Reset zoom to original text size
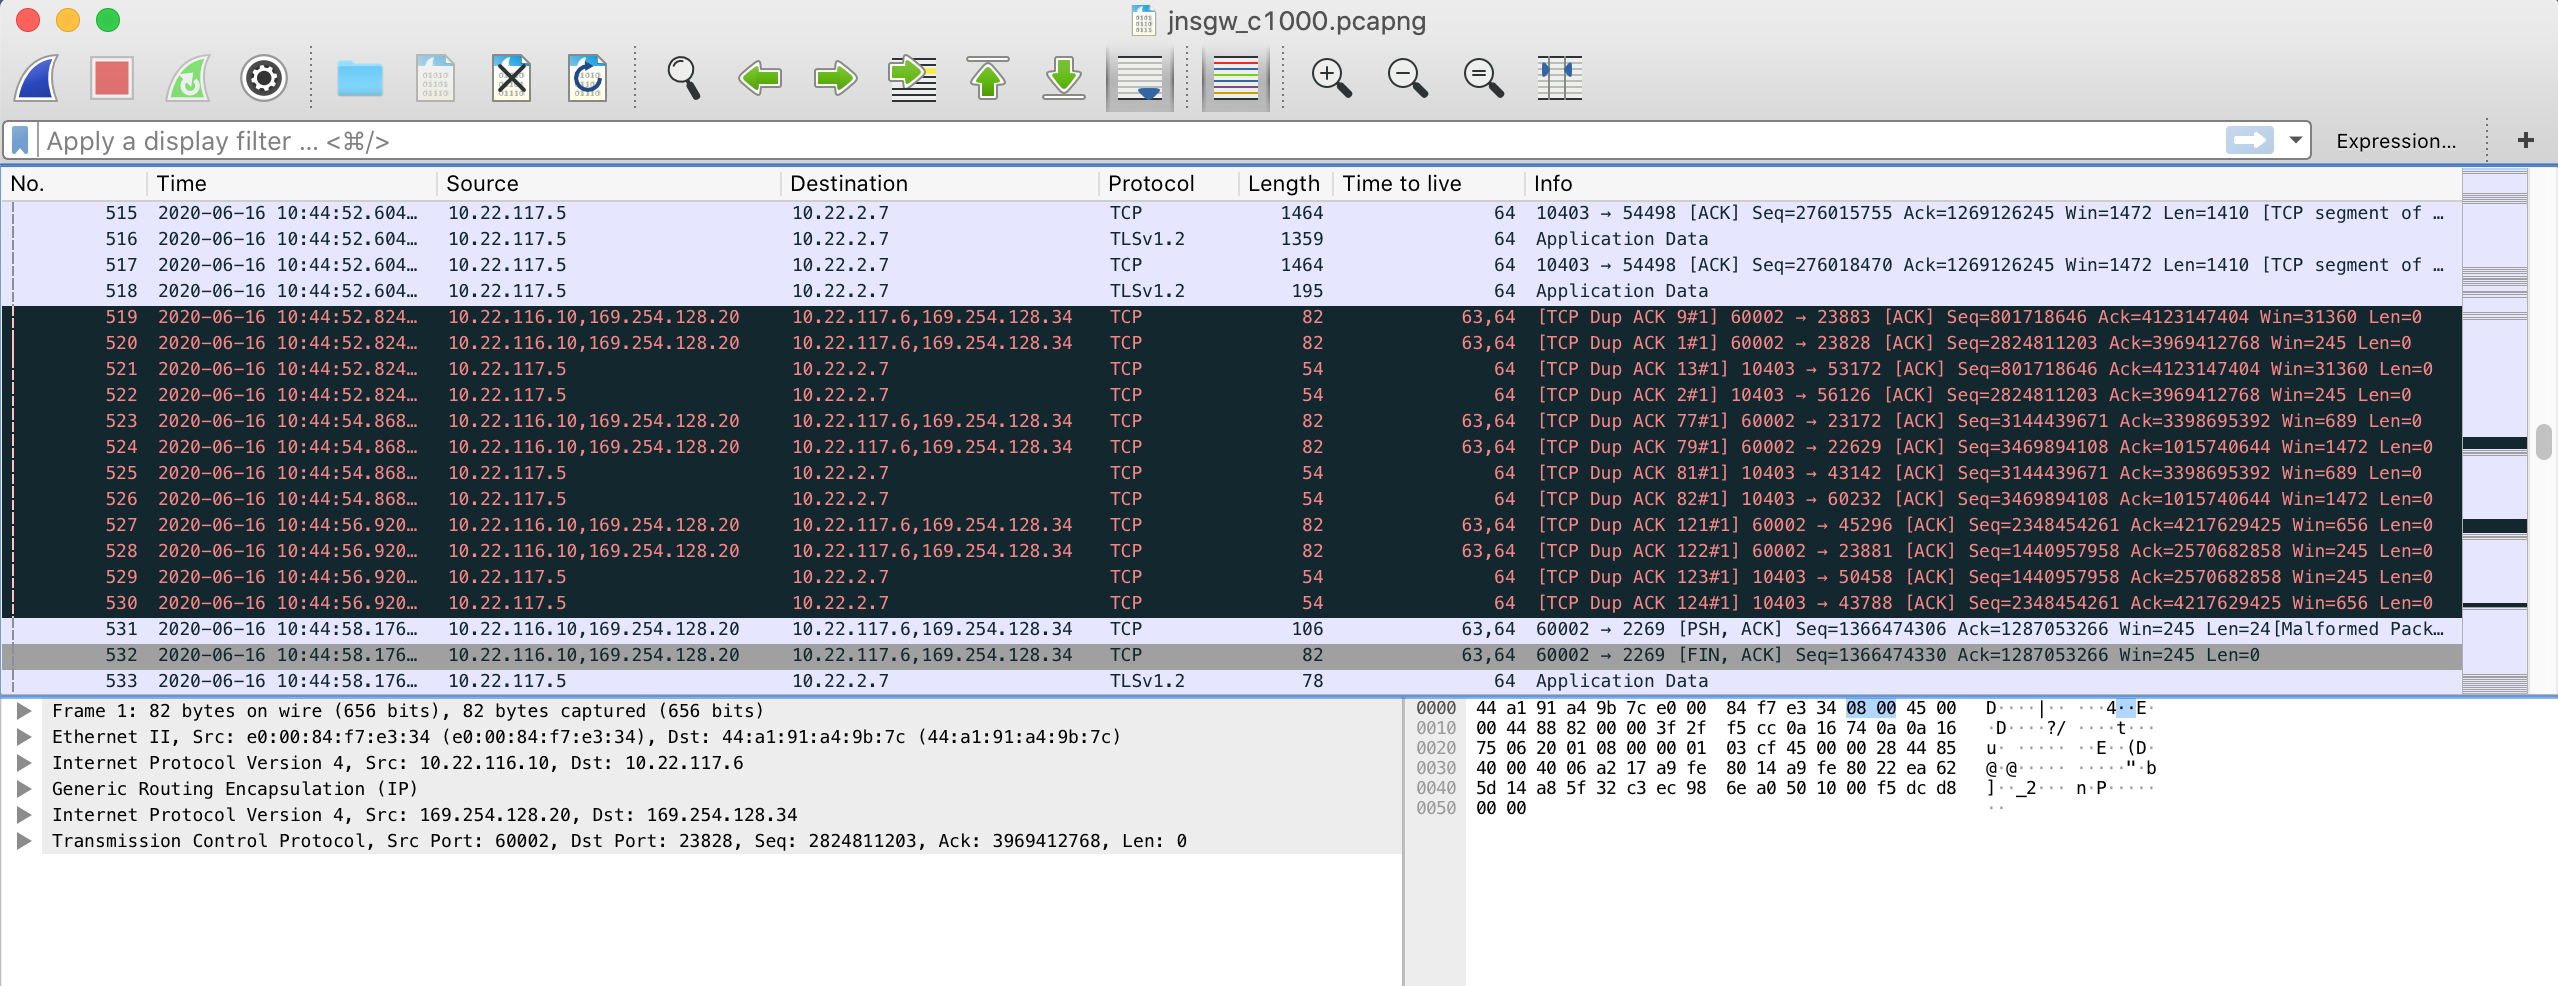The image size is (2558, 986). pyautogui.click(x=1481, y=78)
